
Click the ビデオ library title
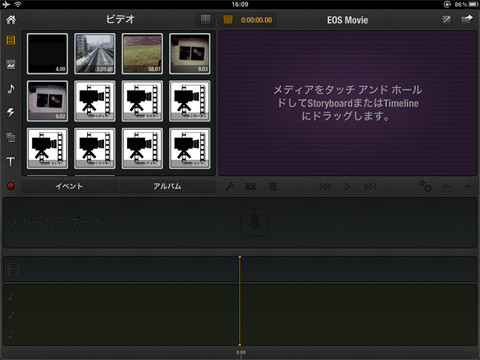pyautogui.click(x=120, y=19)
